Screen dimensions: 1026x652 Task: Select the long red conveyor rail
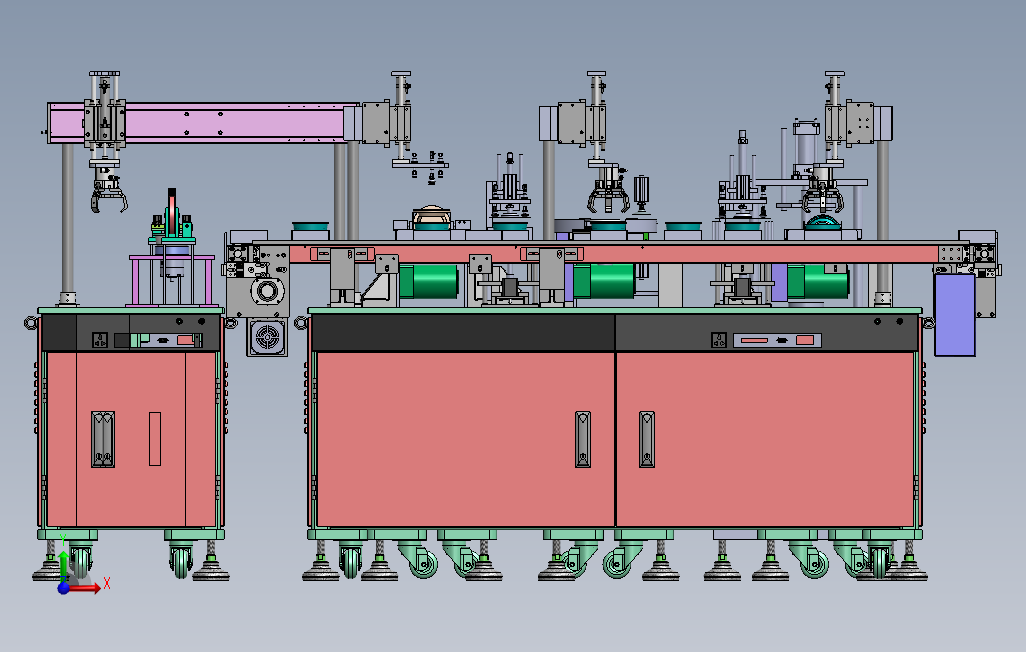point(613,254)
